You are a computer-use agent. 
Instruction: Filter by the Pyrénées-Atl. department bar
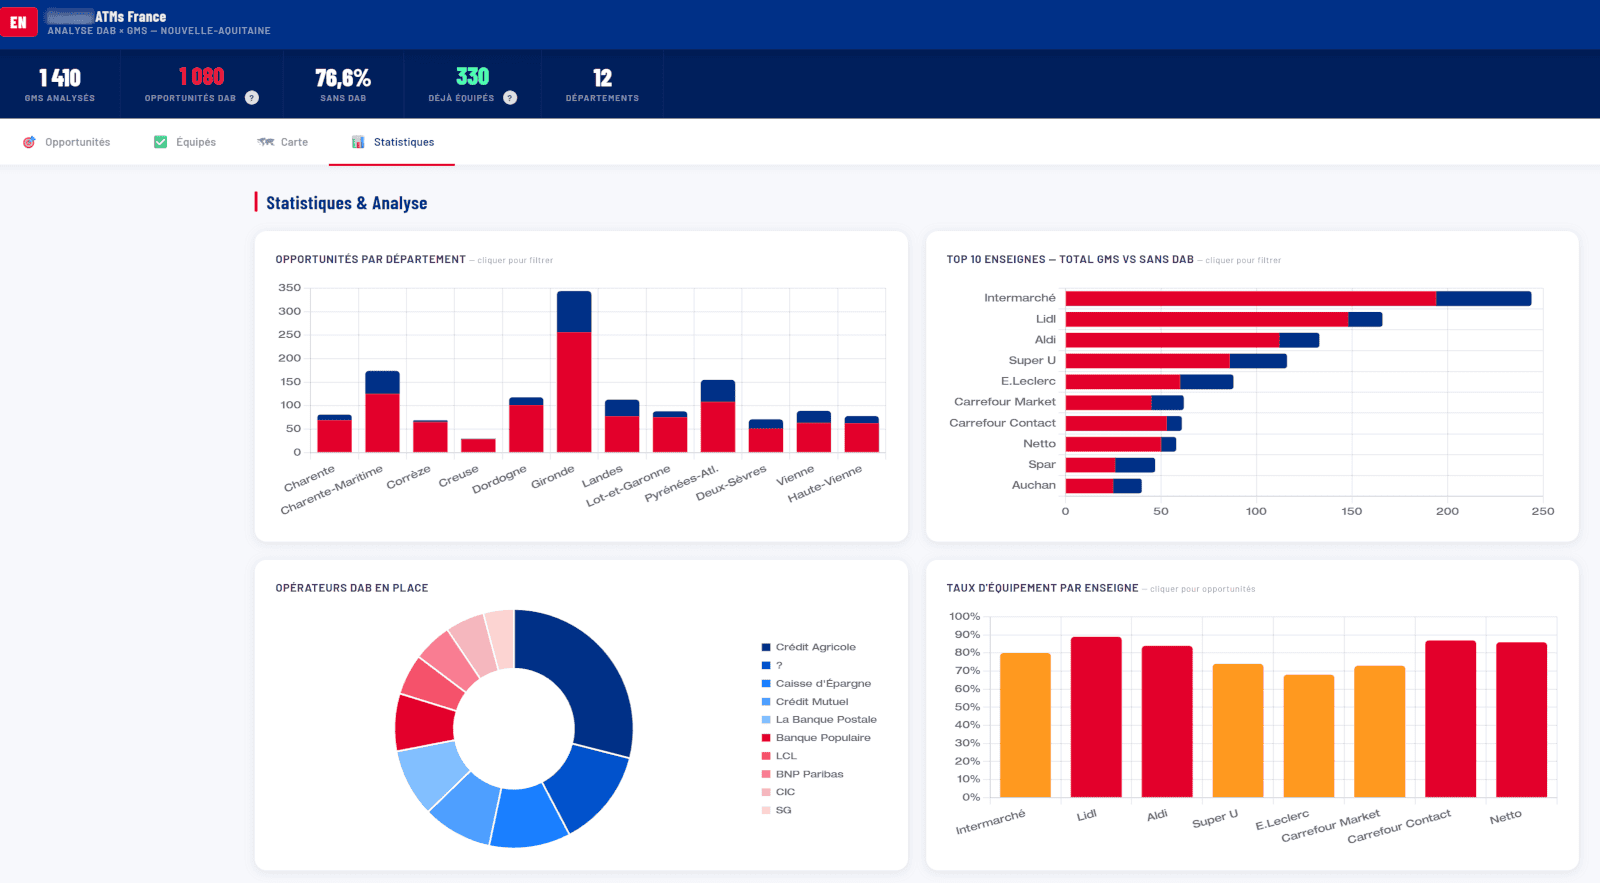coord(718,416)
